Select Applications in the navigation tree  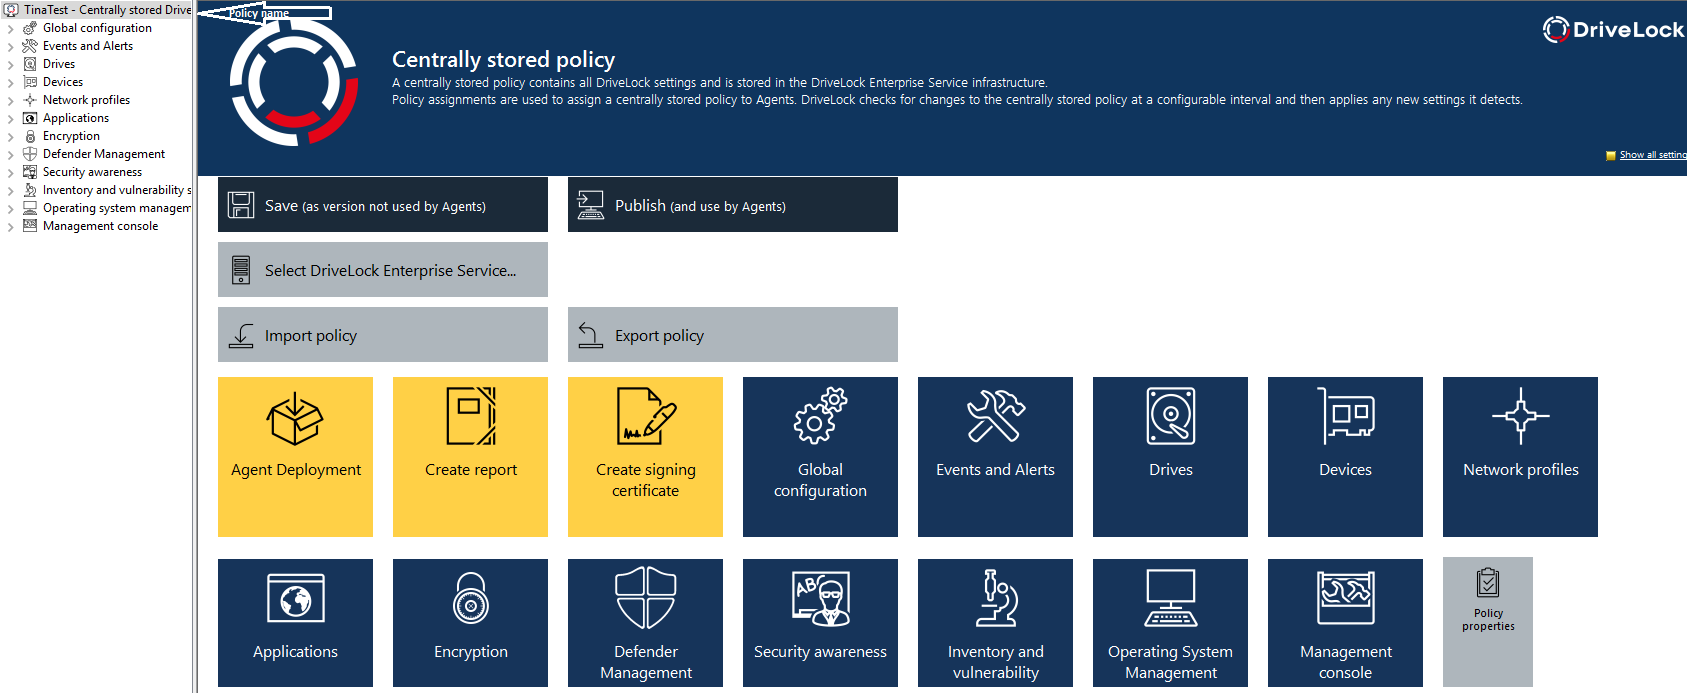pyautogui.click(x=76, y=118)
